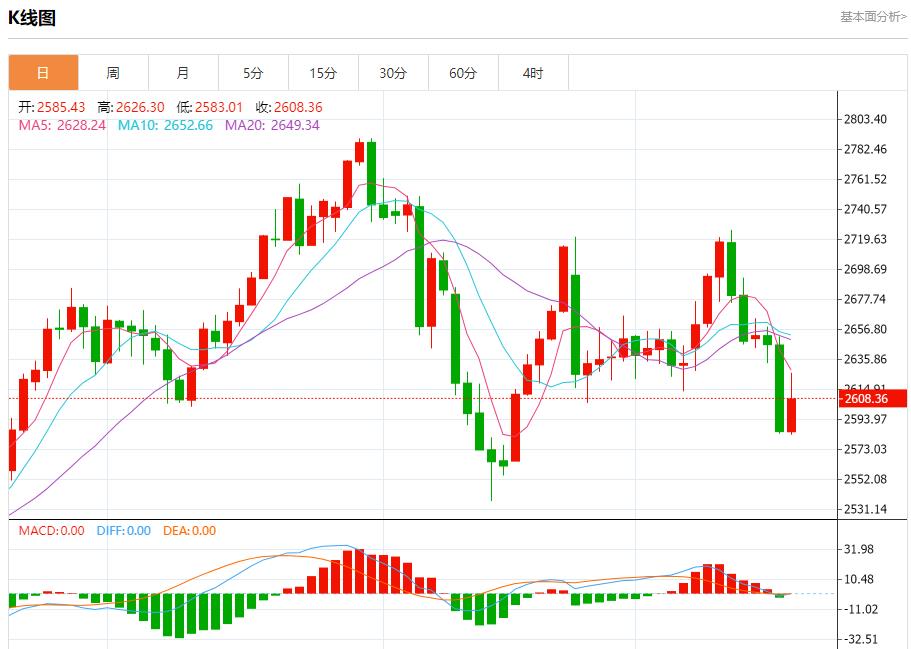Image resolution: width=911 pixels, height=649 pixels.
Task: Show the 60分 interval chart
Action: tap(463, 73)
